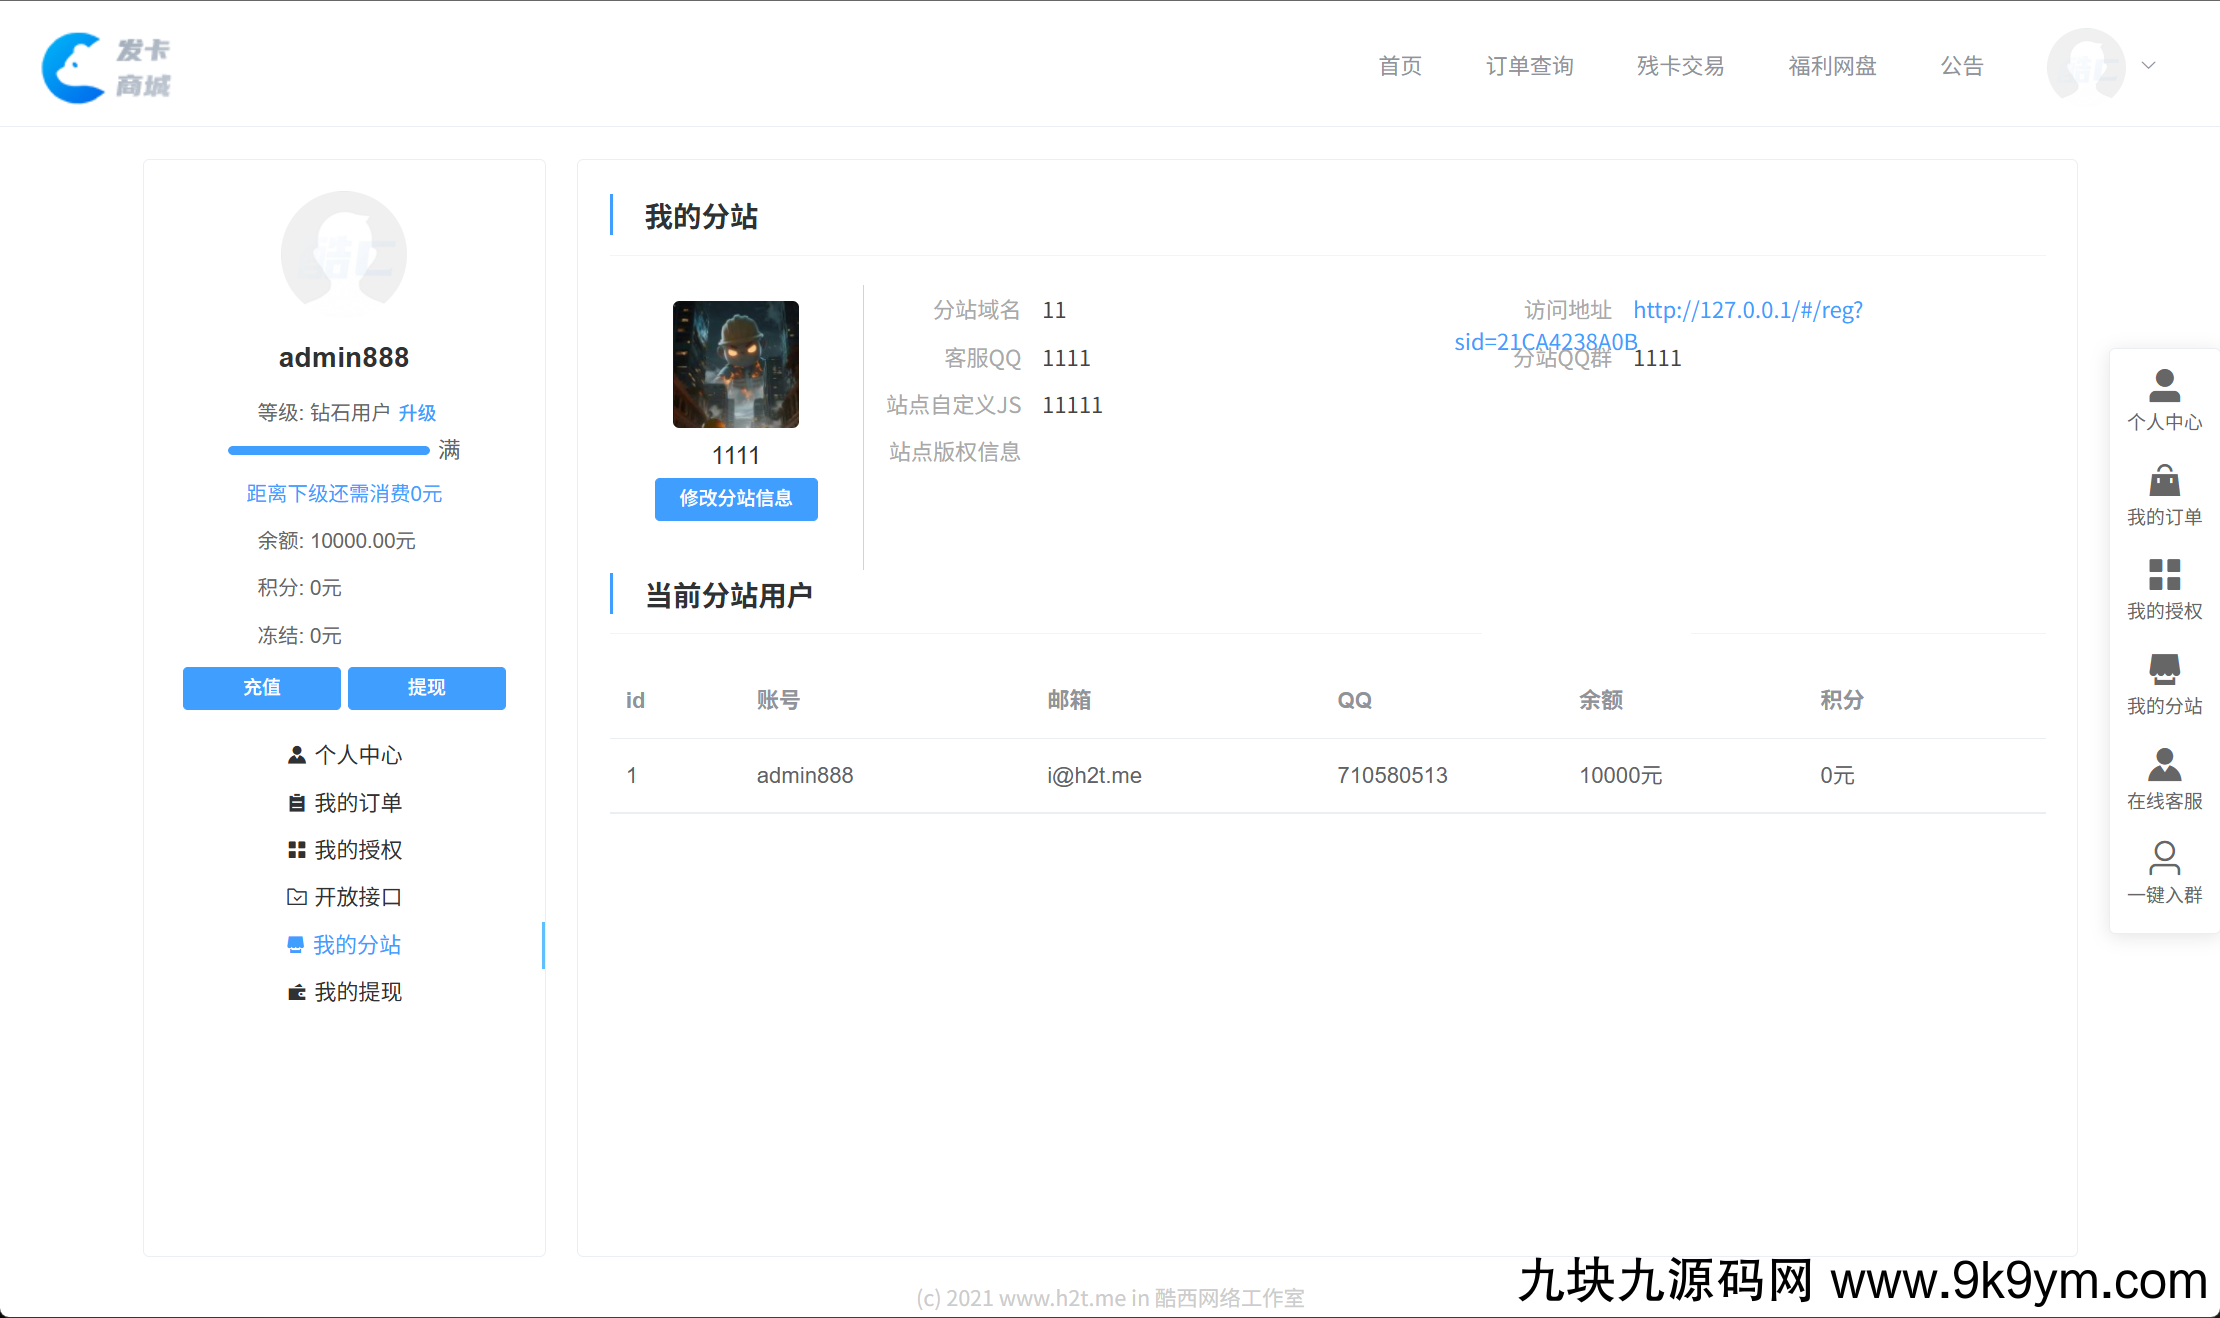The height and width of the screenshot is (1318, 2220).
Task: Click the 一键入群 outlined user icon
Action: pos(2164,858)
